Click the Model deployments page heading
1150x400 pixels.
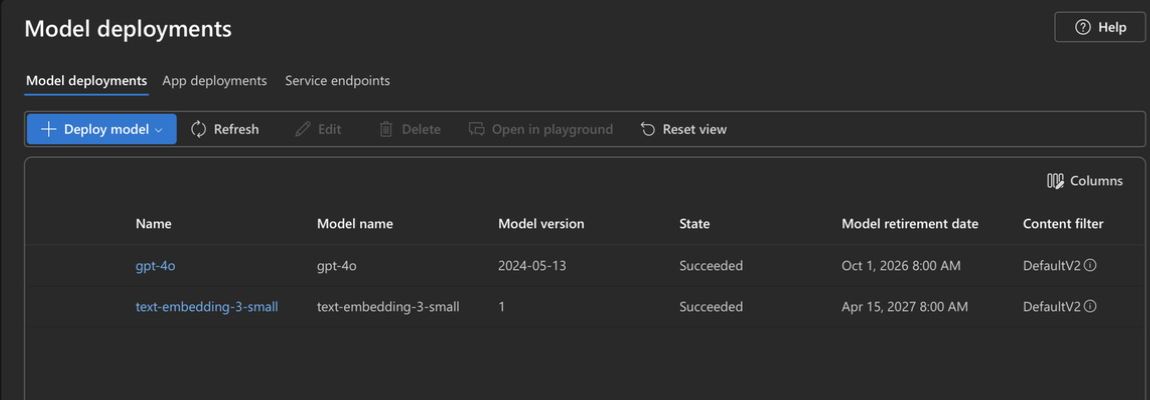(128, 29)
